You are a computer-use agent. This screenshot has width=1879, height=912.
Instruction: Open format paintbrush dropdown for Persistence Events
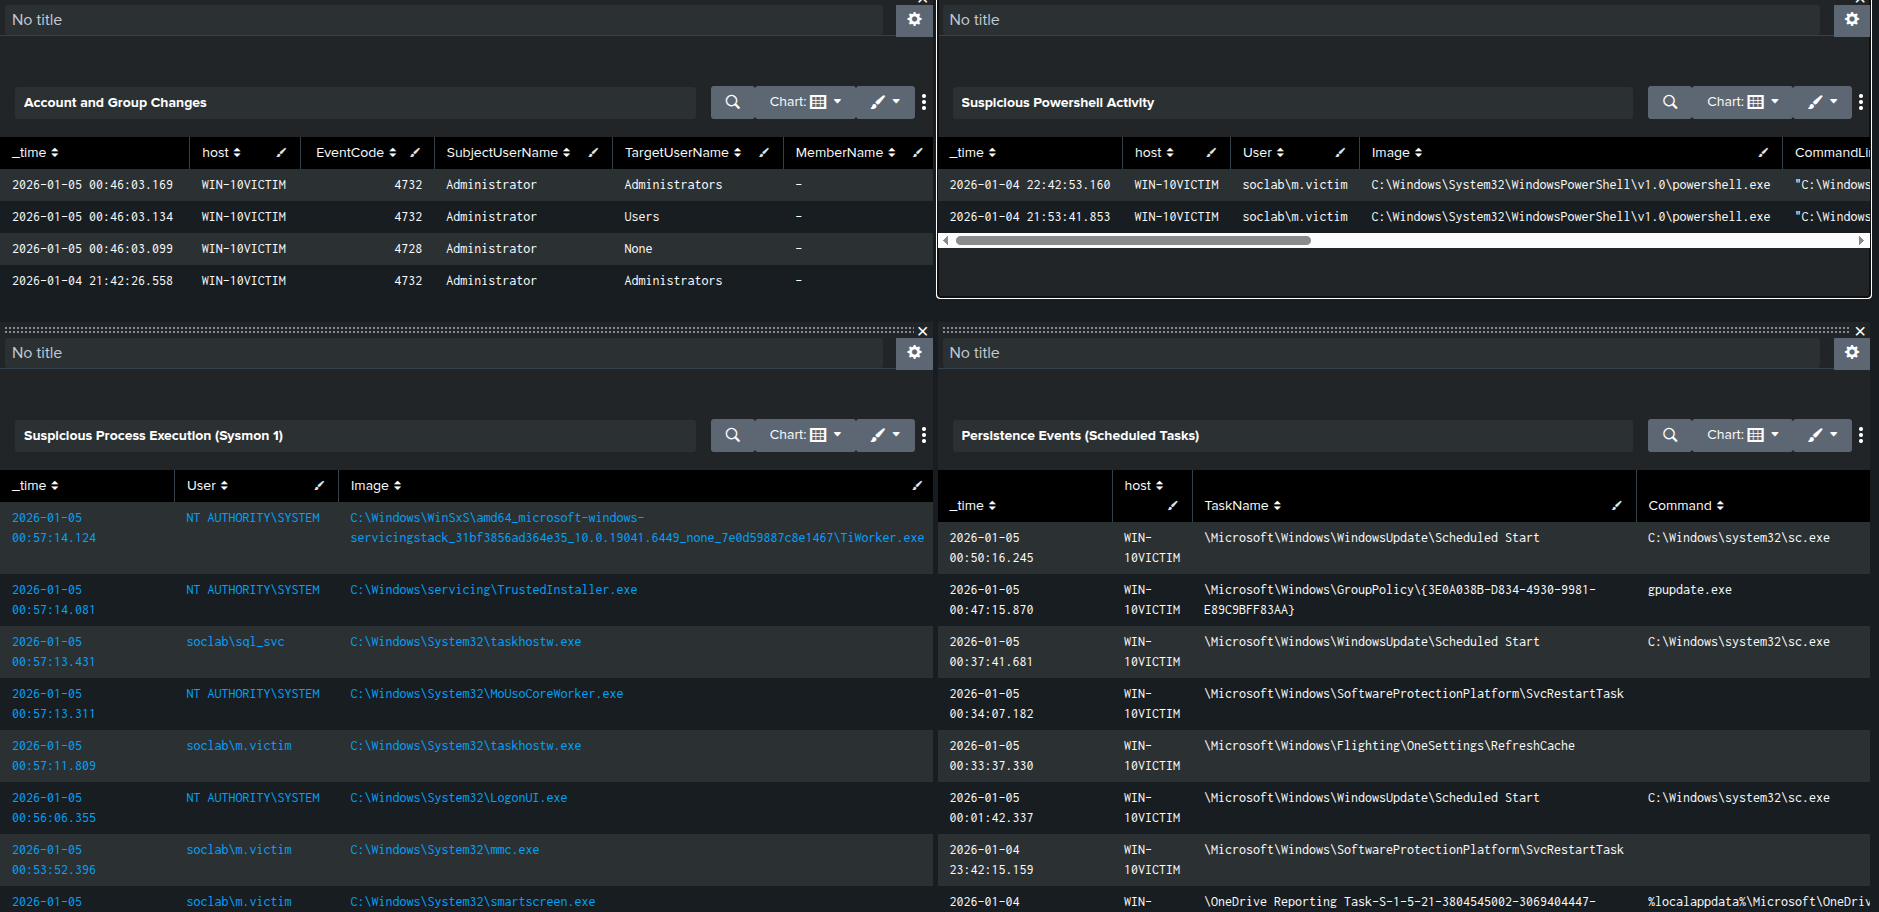(1823, 435)
